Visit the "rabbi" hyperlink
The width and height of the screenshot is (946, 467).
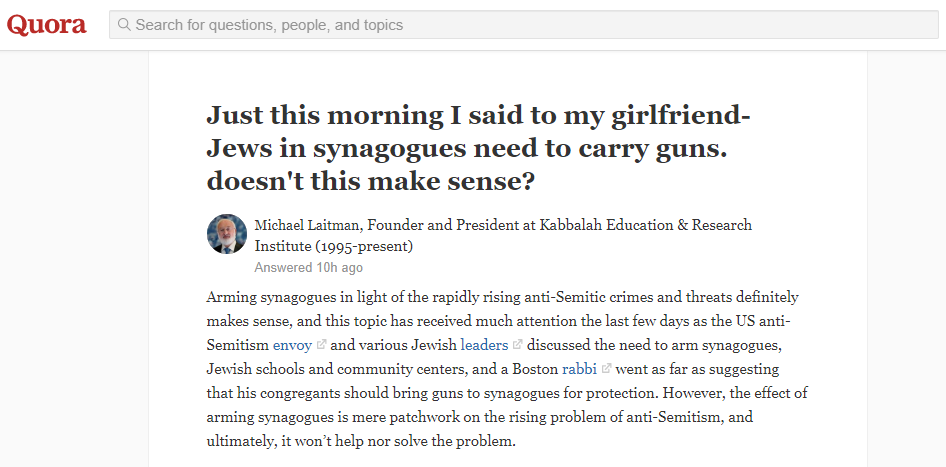579,368
